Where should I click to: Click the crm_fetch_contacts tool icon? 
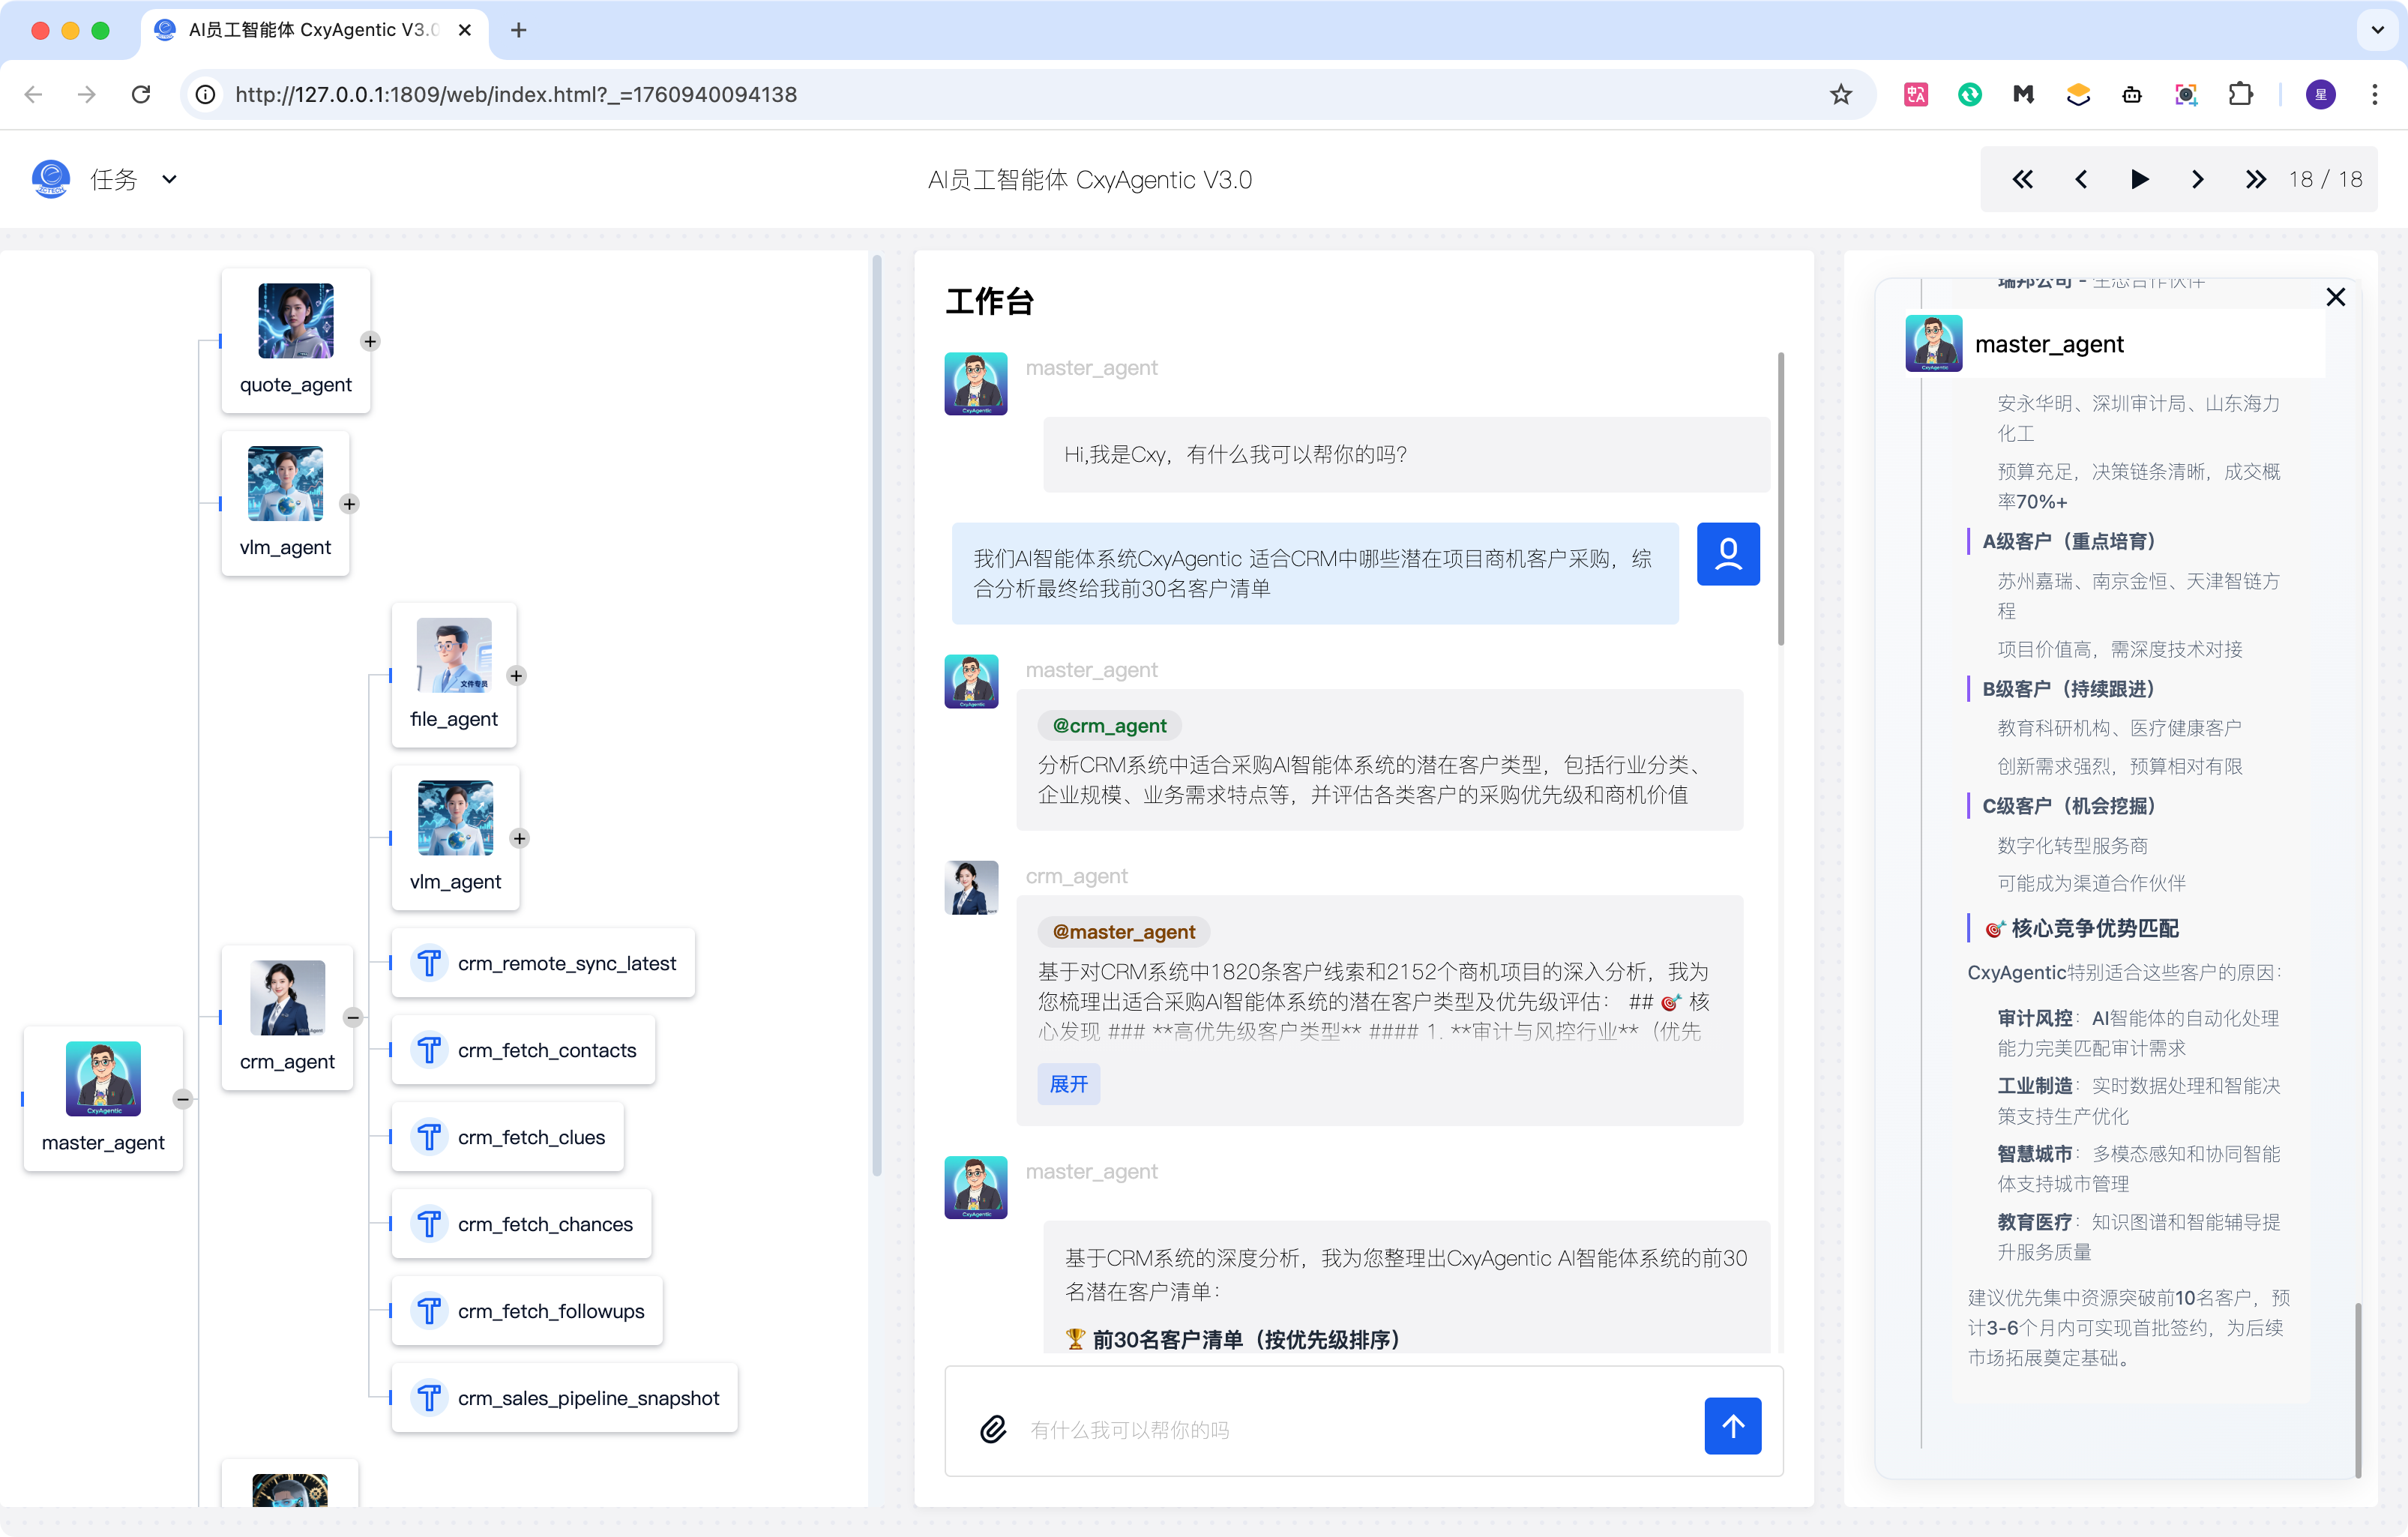tap(429, 1050)
